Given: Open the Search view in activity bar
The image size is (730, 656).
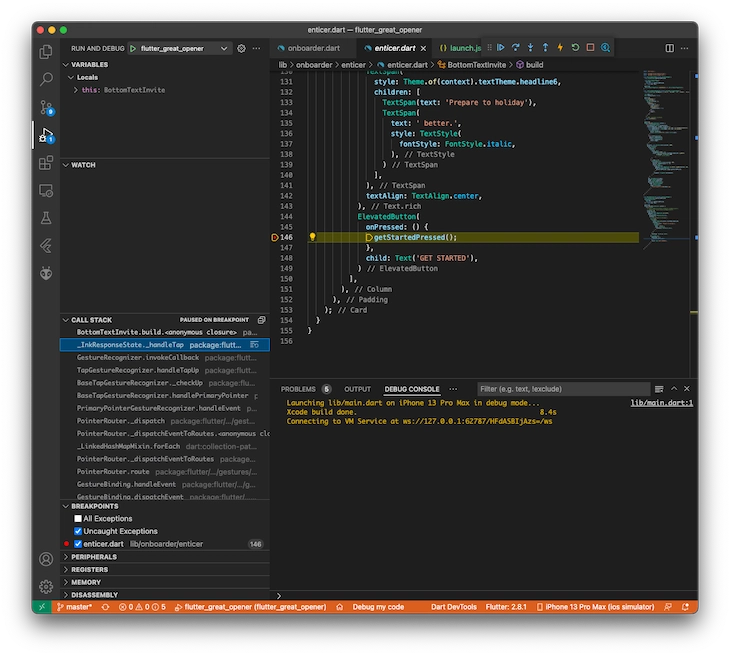Looking at the screenshot, I should coord(46,79).
